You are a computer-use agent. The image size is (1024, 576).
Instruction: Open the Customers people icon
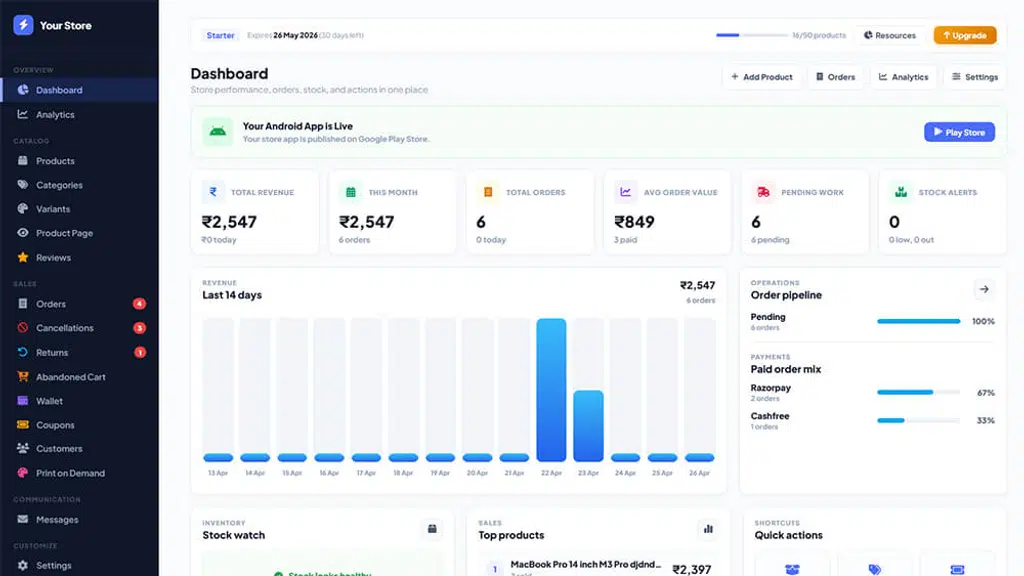(23, 449)
